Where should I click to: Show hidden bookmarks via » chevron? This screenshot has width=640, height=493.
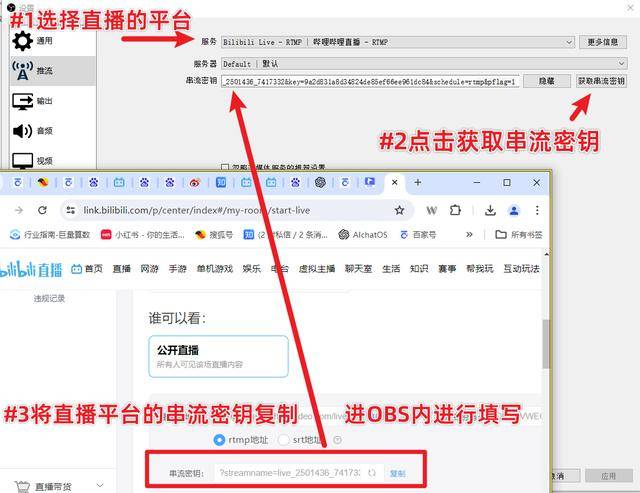[469, 234]
